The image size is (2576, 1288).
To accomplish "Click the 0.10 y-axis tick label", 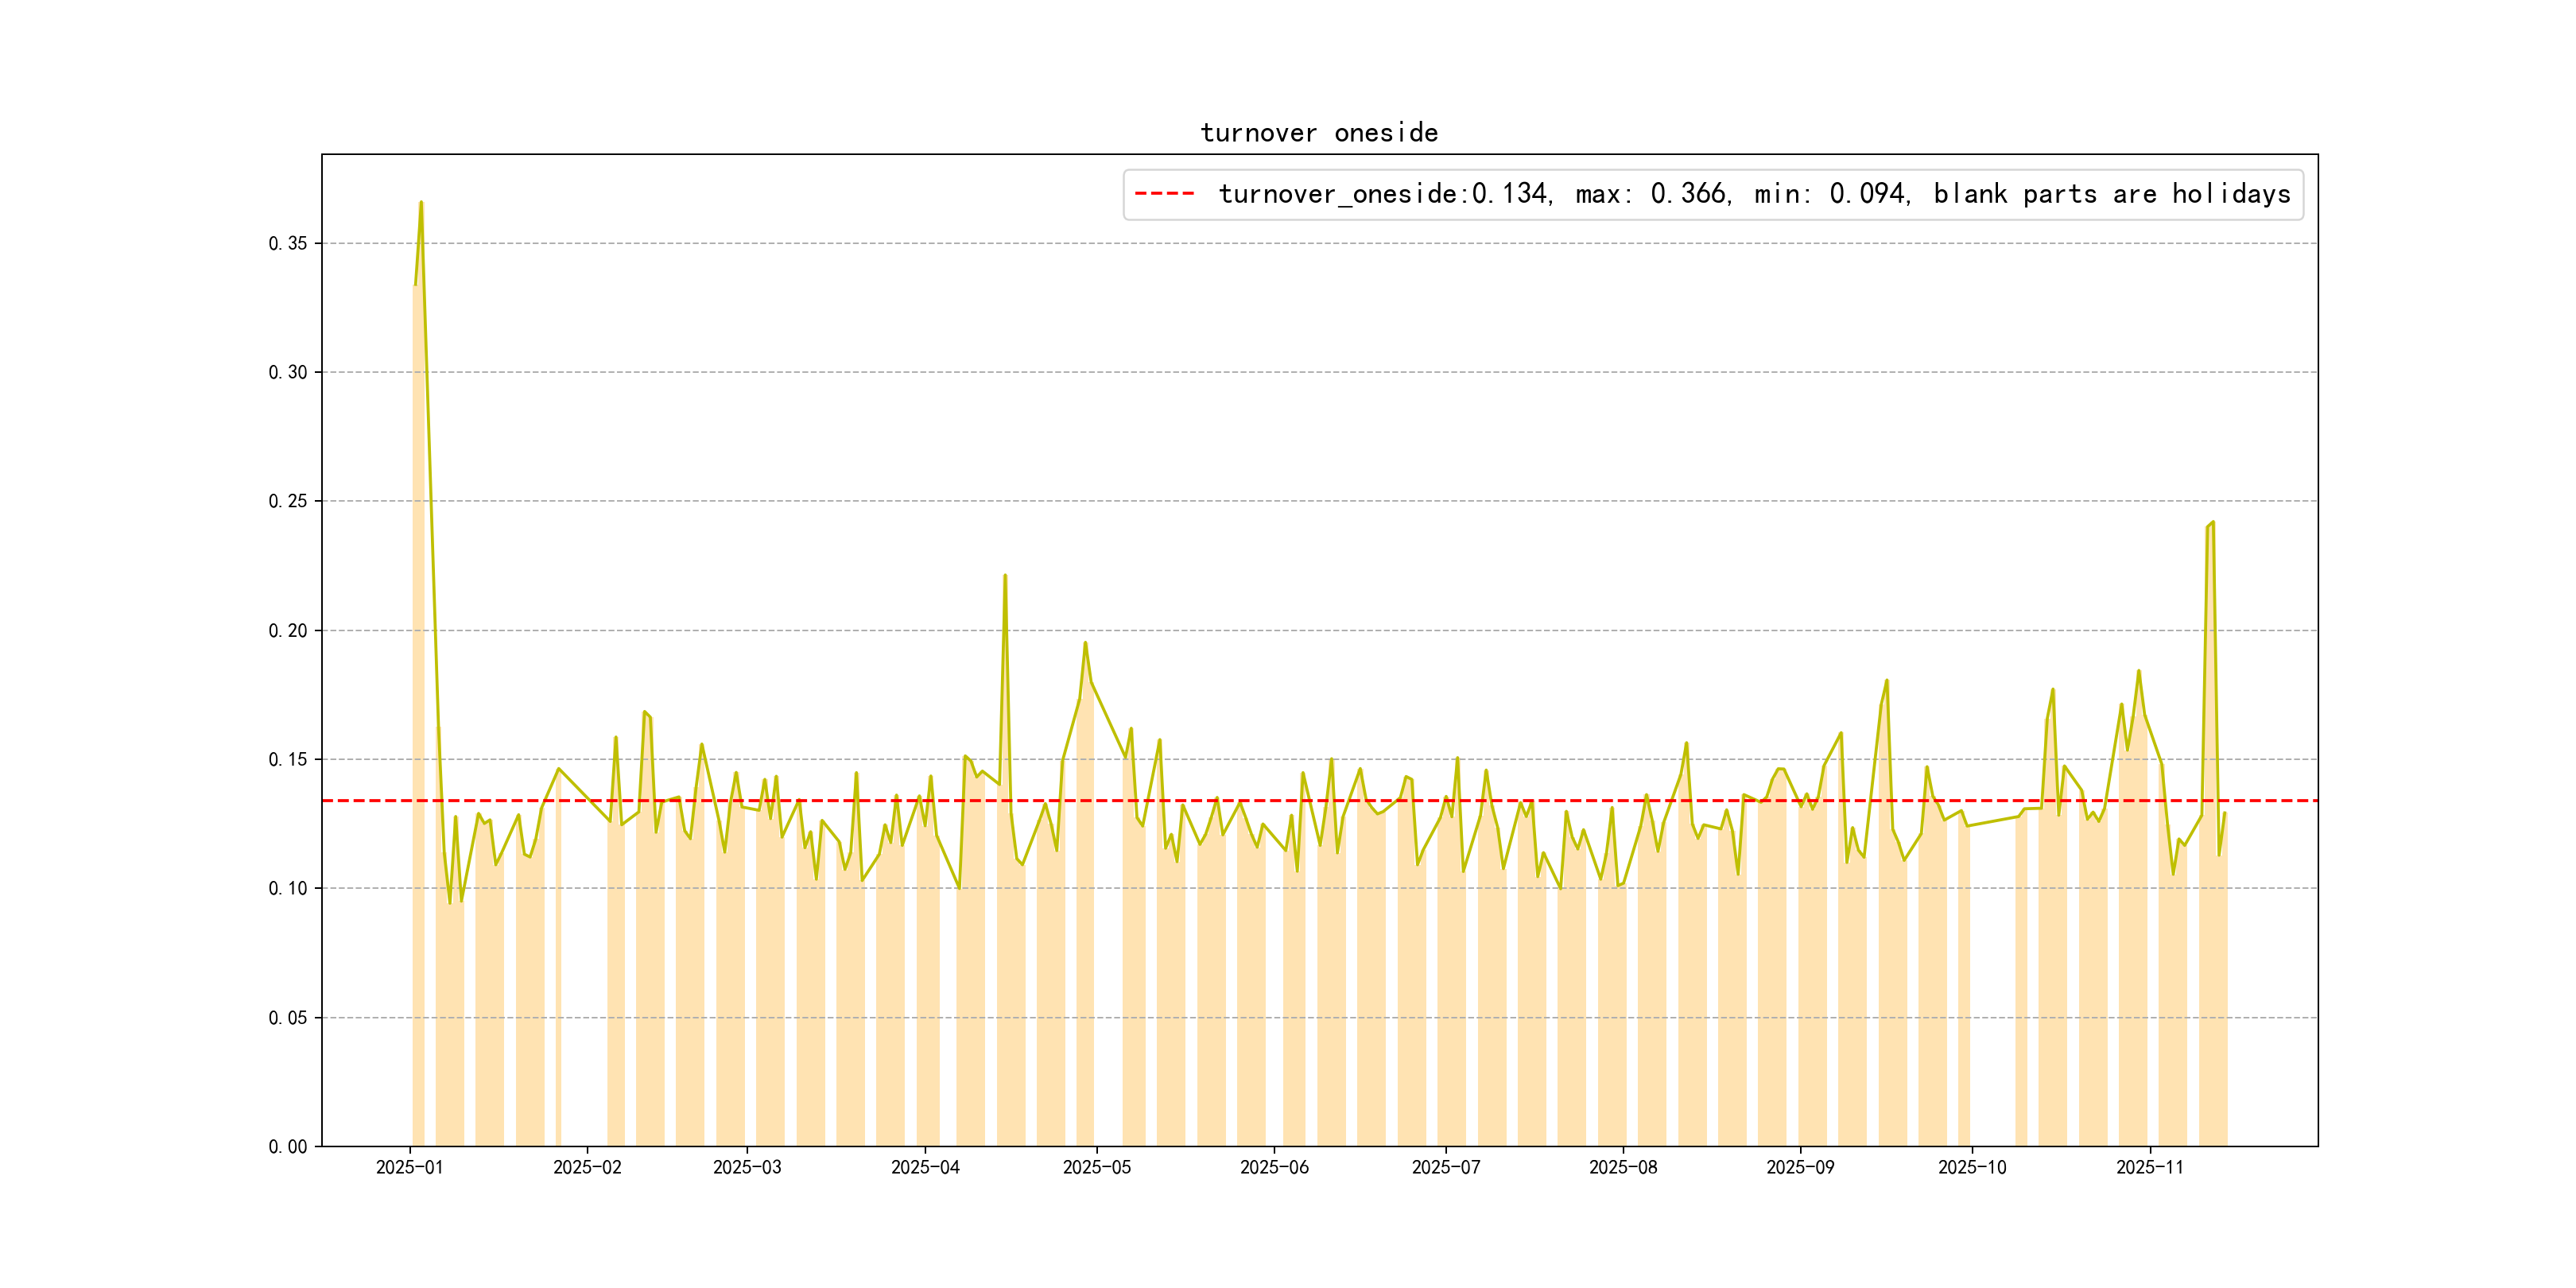I will [288, 889].
